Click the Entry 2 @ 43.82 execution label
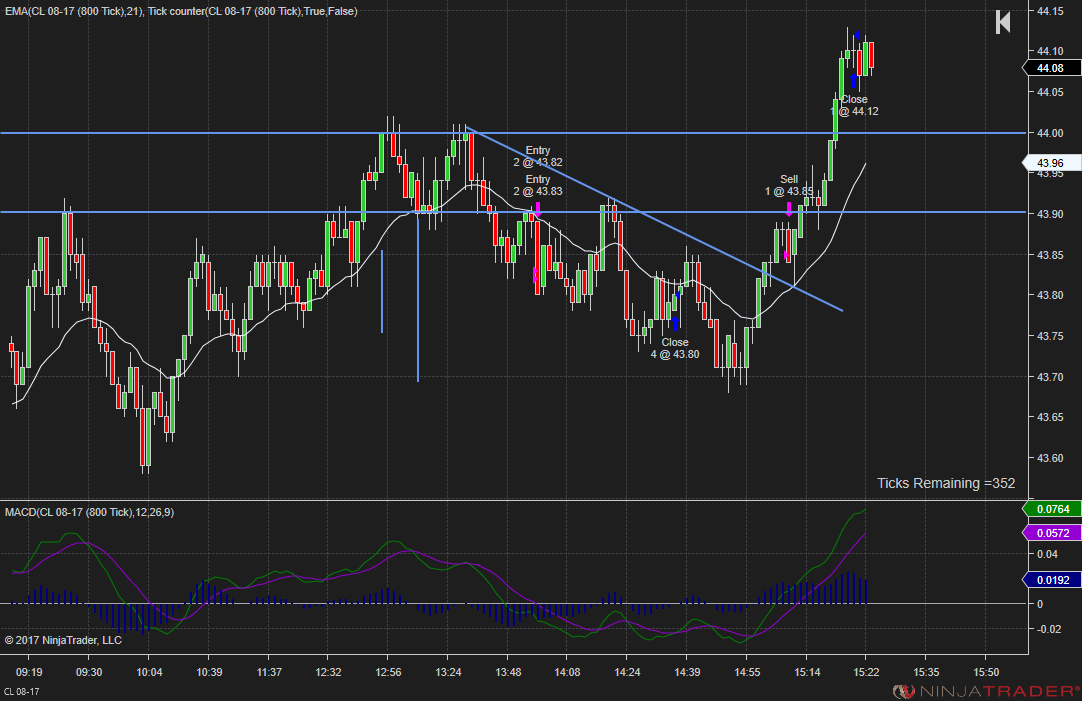The height and width of the screenshot is (701, 1082). [x=538, y=156]
